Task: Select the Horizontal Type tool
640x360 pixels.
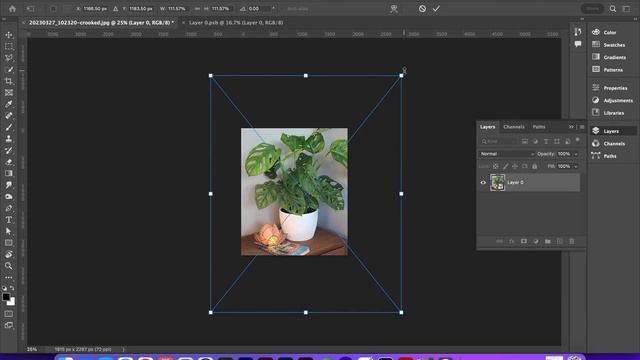Action: pyautogui.click(x=9, y=220)
